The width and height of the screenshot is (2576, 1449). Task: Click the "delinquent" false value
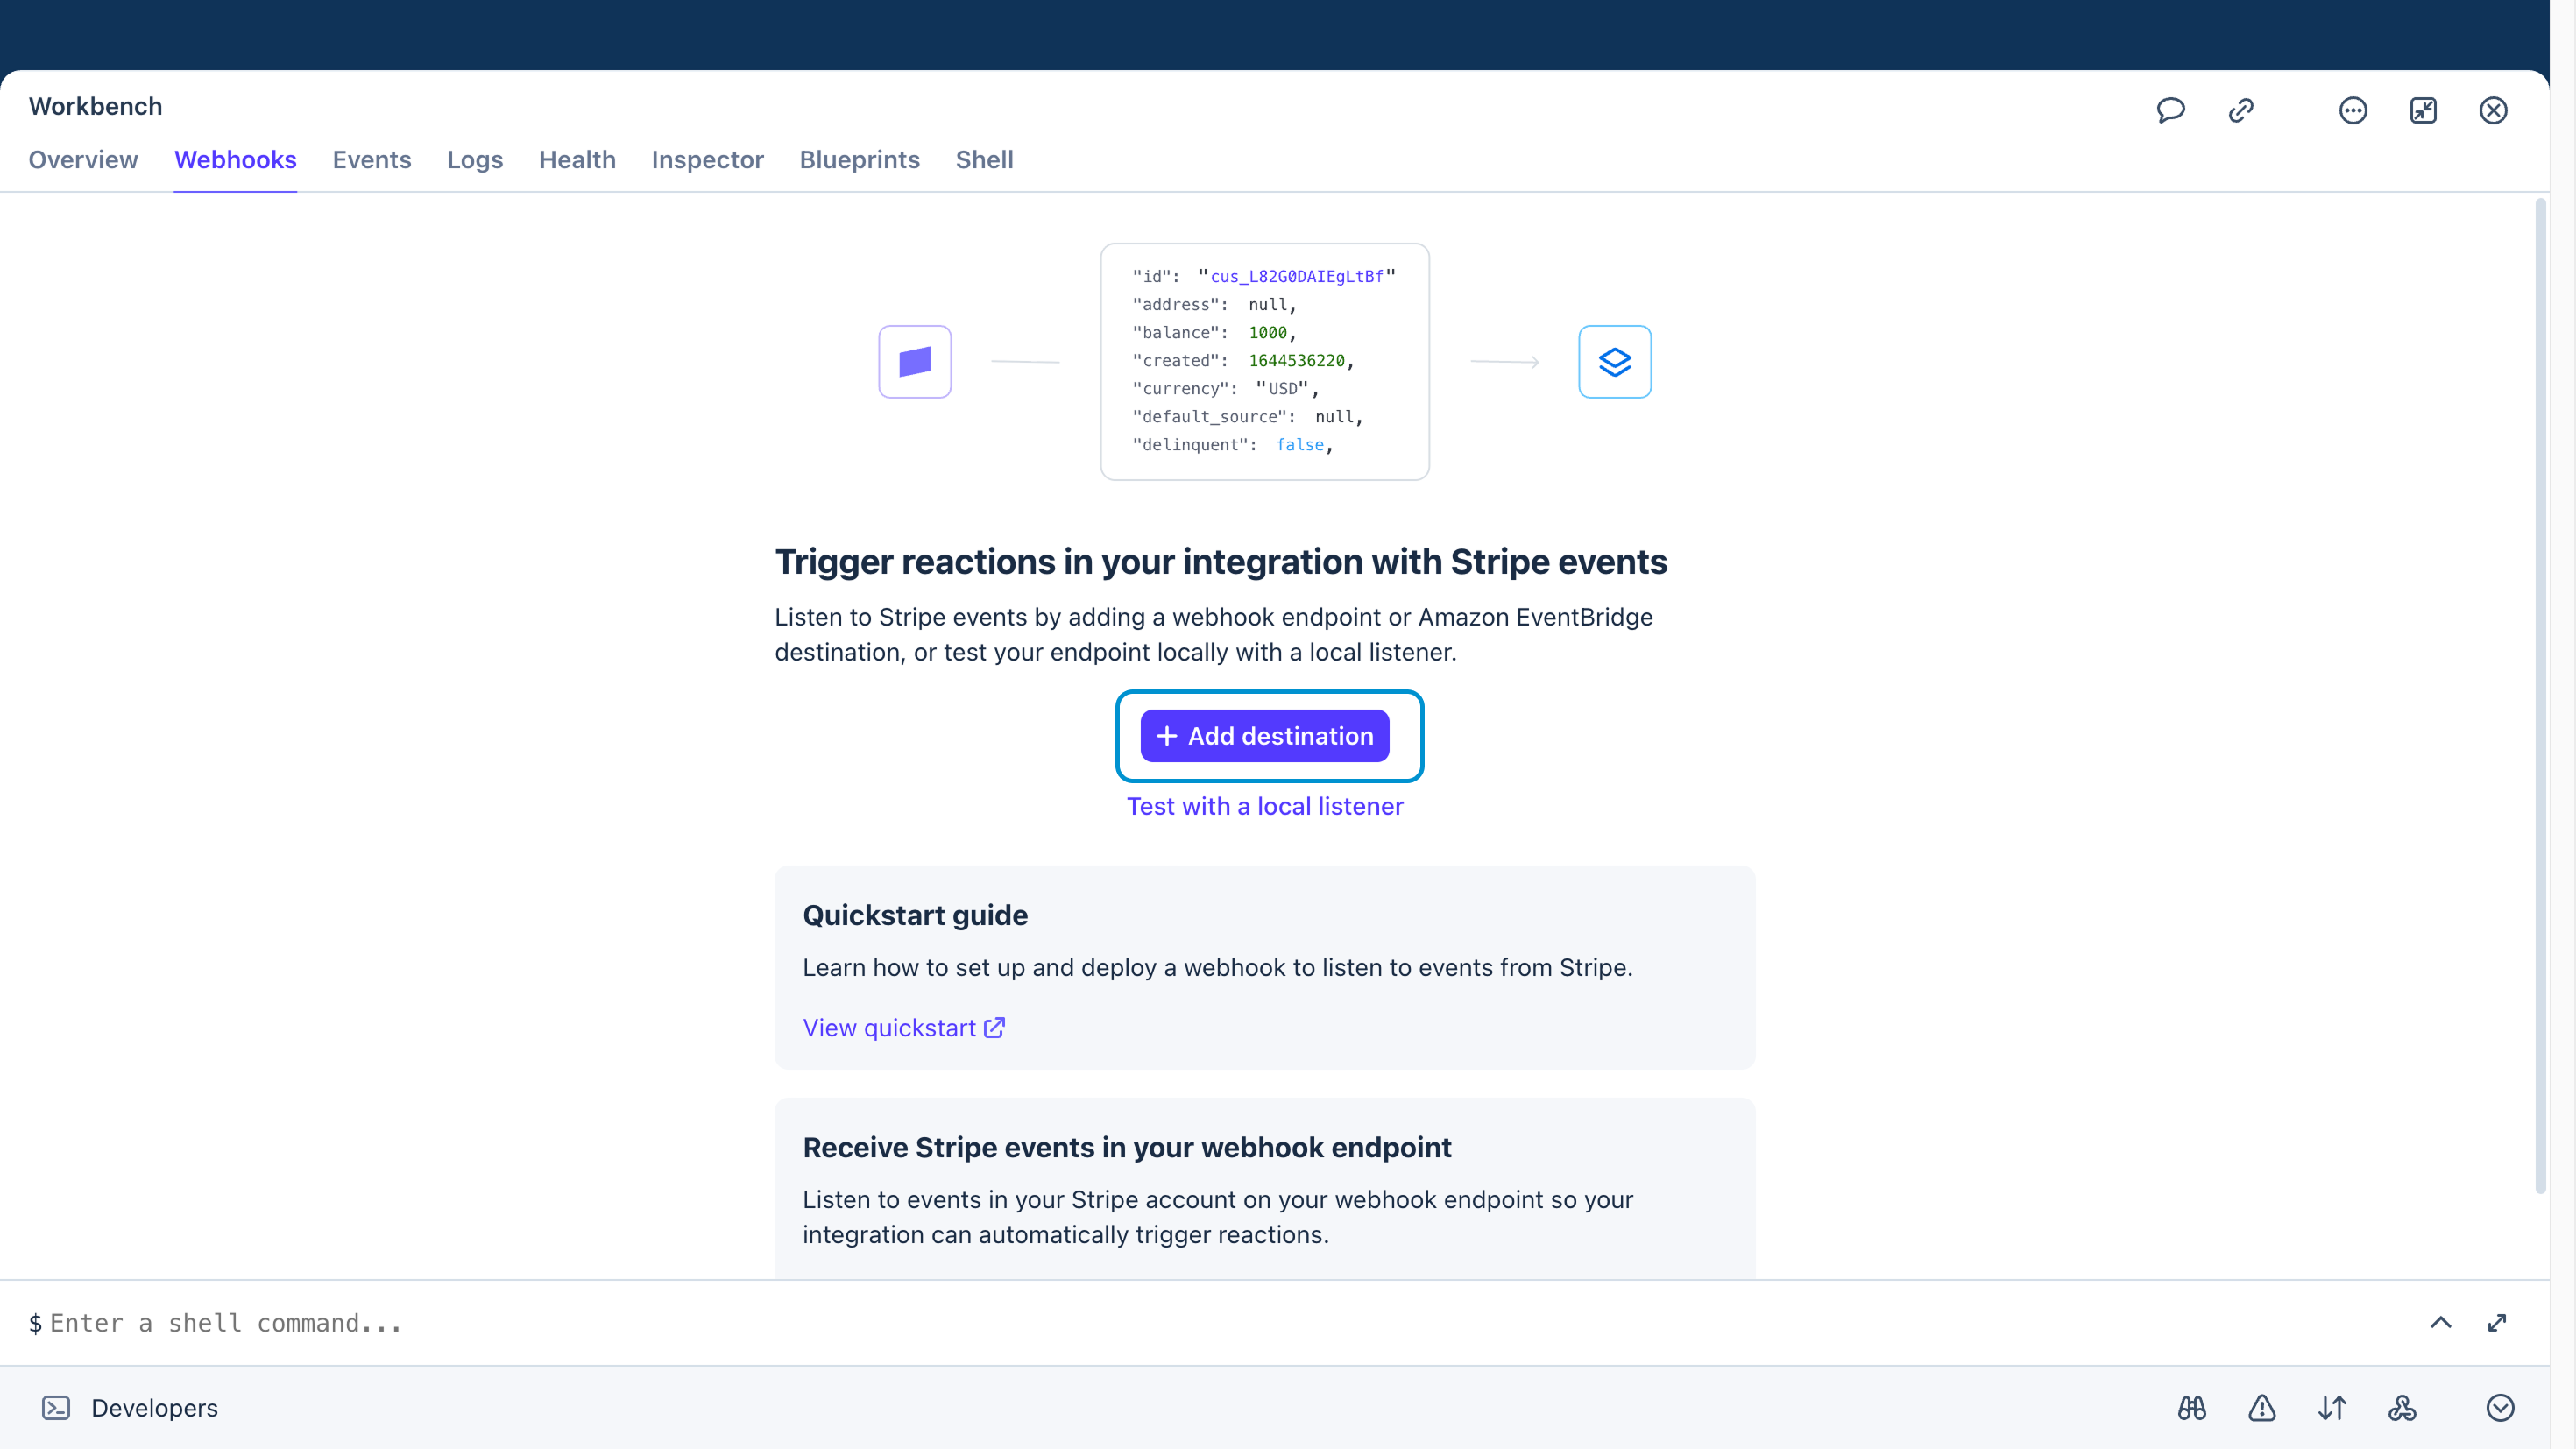click(x=1300, y=445)
